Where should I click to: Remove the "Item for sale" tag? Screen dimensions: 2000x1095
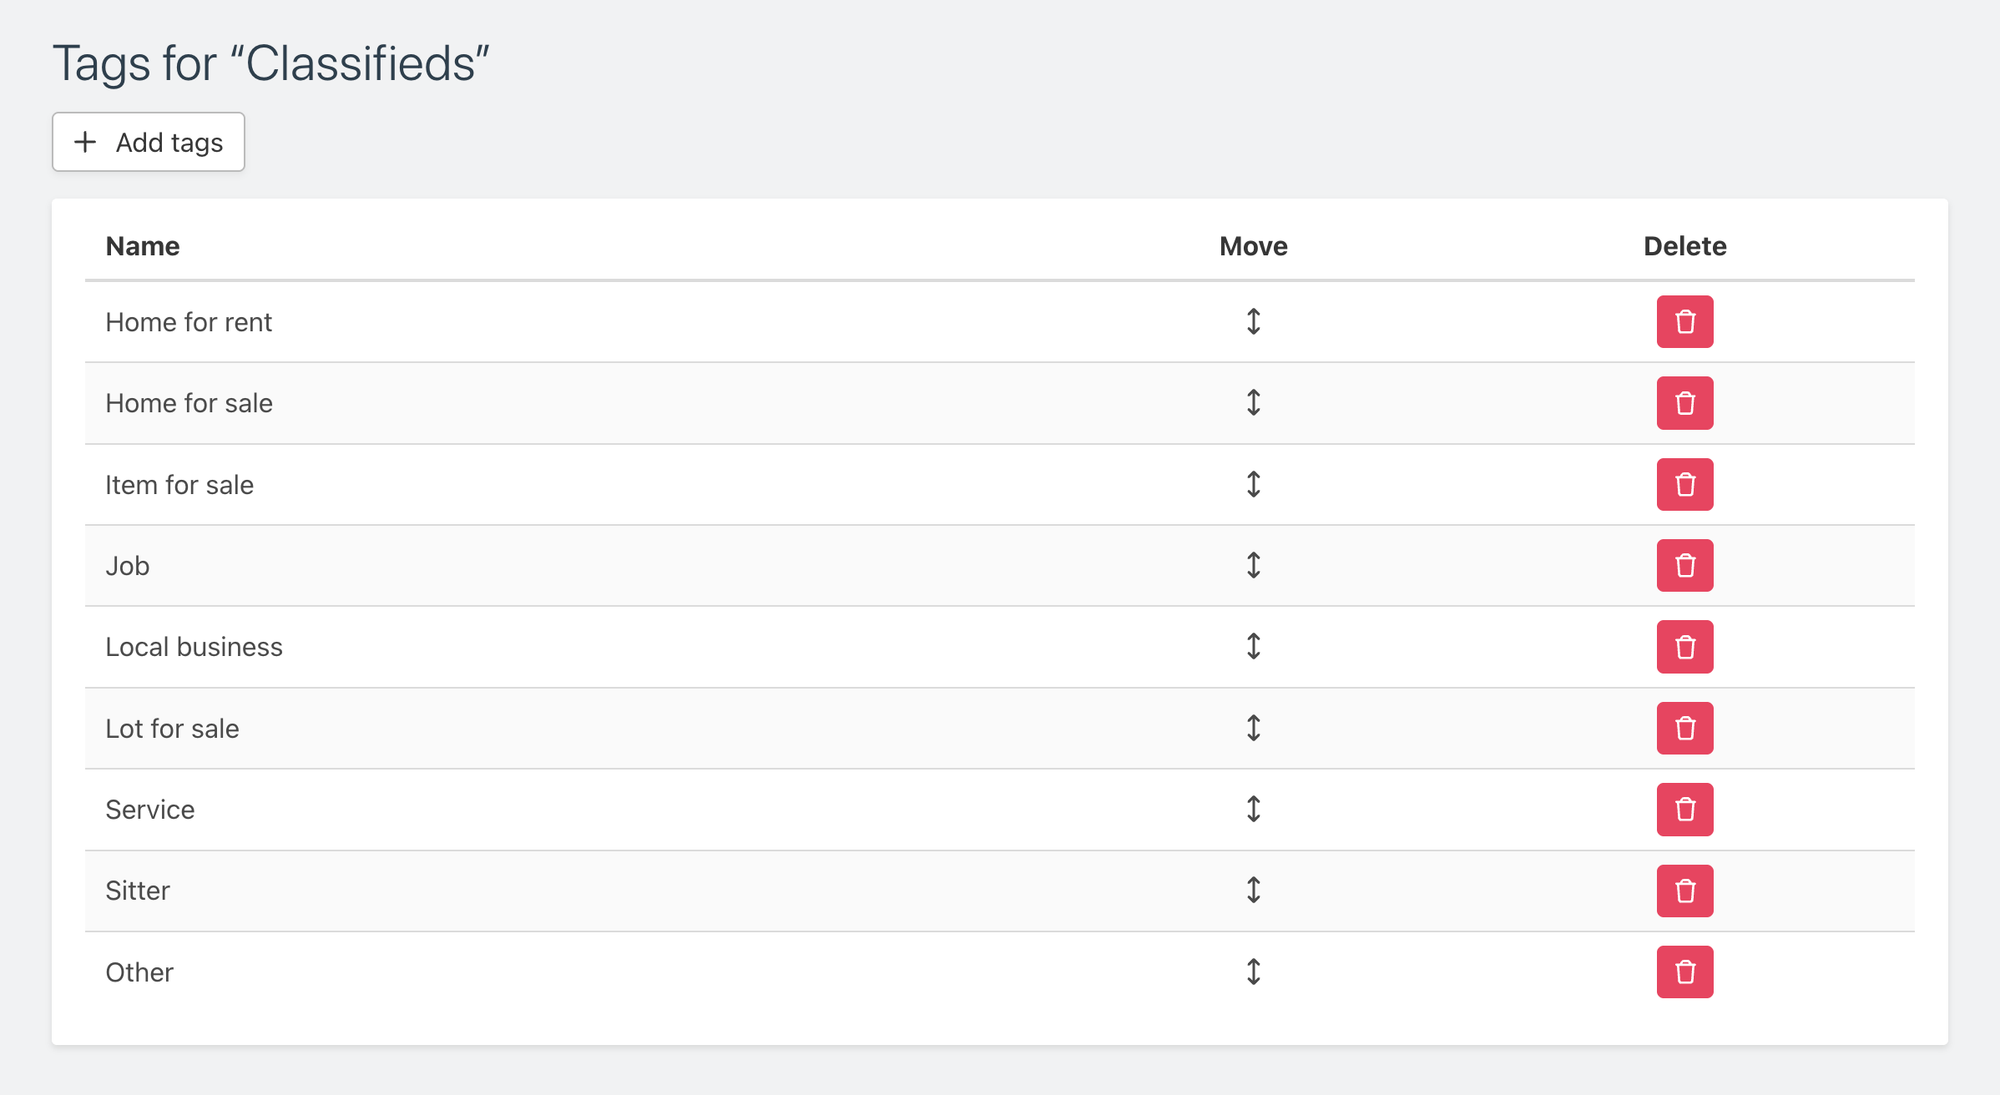tap(1684, 484)
